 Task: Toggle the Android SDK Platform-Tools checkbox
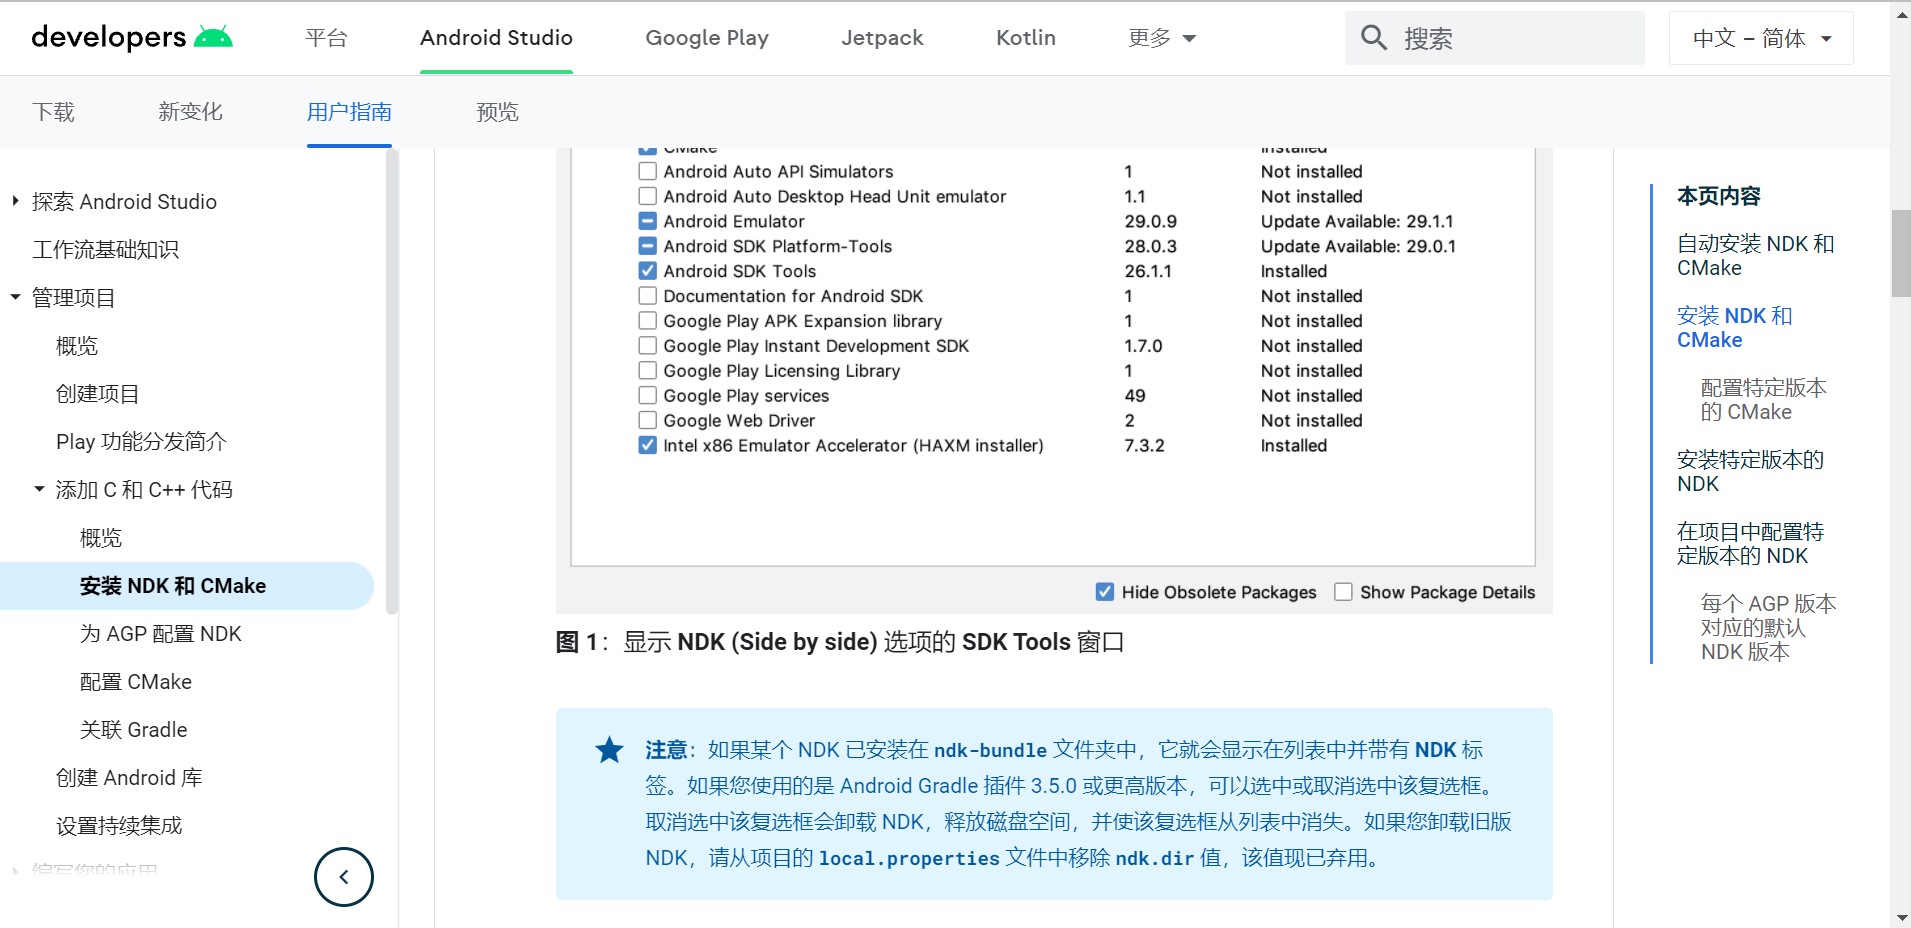tap(648, 246)
